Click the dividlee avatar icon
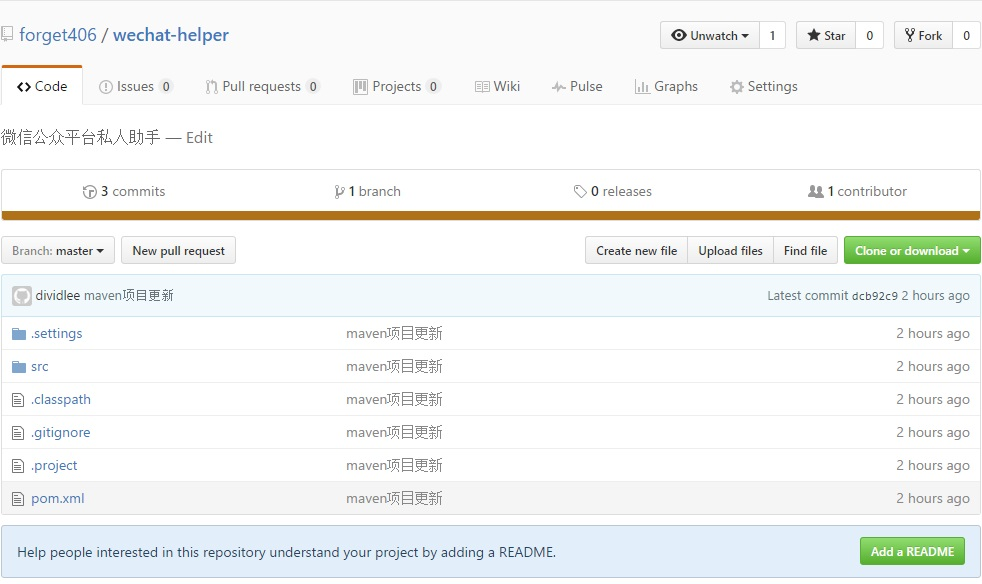Viewport: 982px width, 584px height. coord(22,296)
